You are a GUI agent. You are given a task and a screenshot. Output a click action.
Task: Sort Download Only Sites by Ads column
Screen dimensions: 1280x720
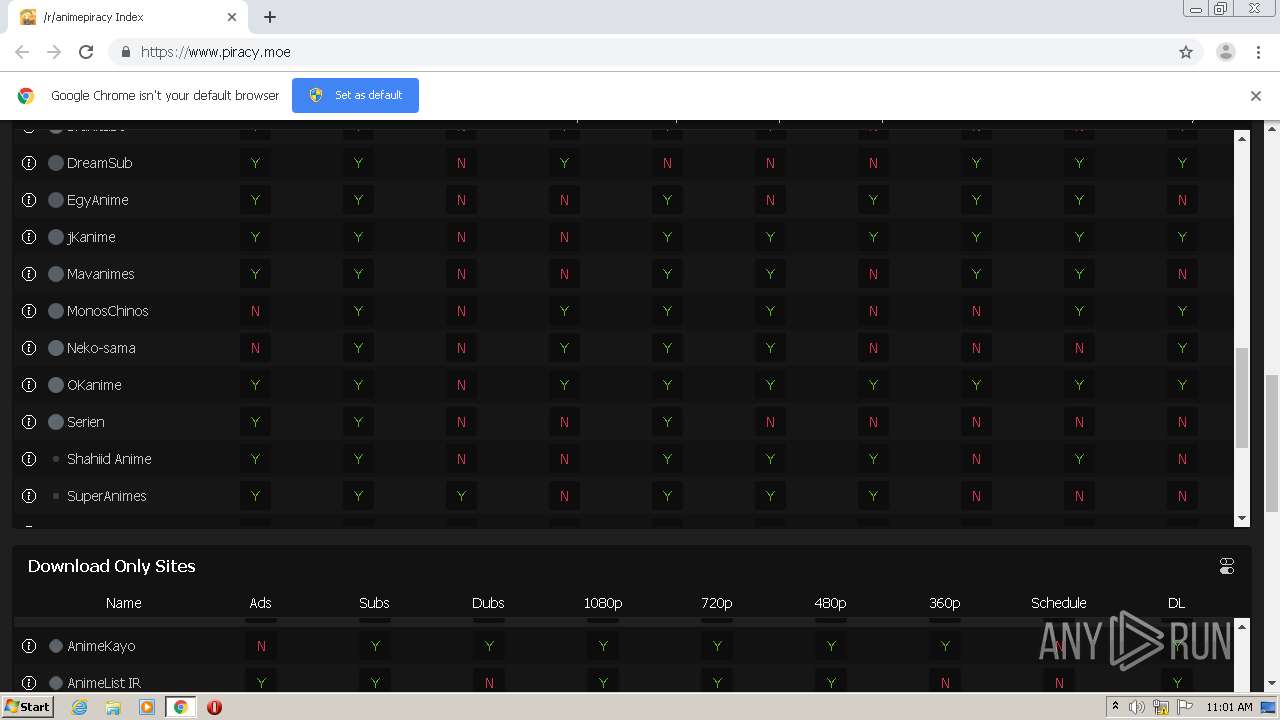(x=260, y=603)
